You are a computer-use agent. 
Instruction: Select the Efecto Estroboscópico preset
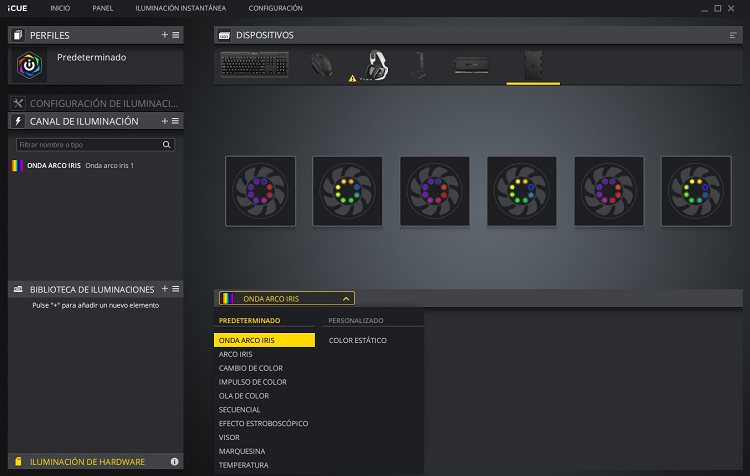coord(263,423)
